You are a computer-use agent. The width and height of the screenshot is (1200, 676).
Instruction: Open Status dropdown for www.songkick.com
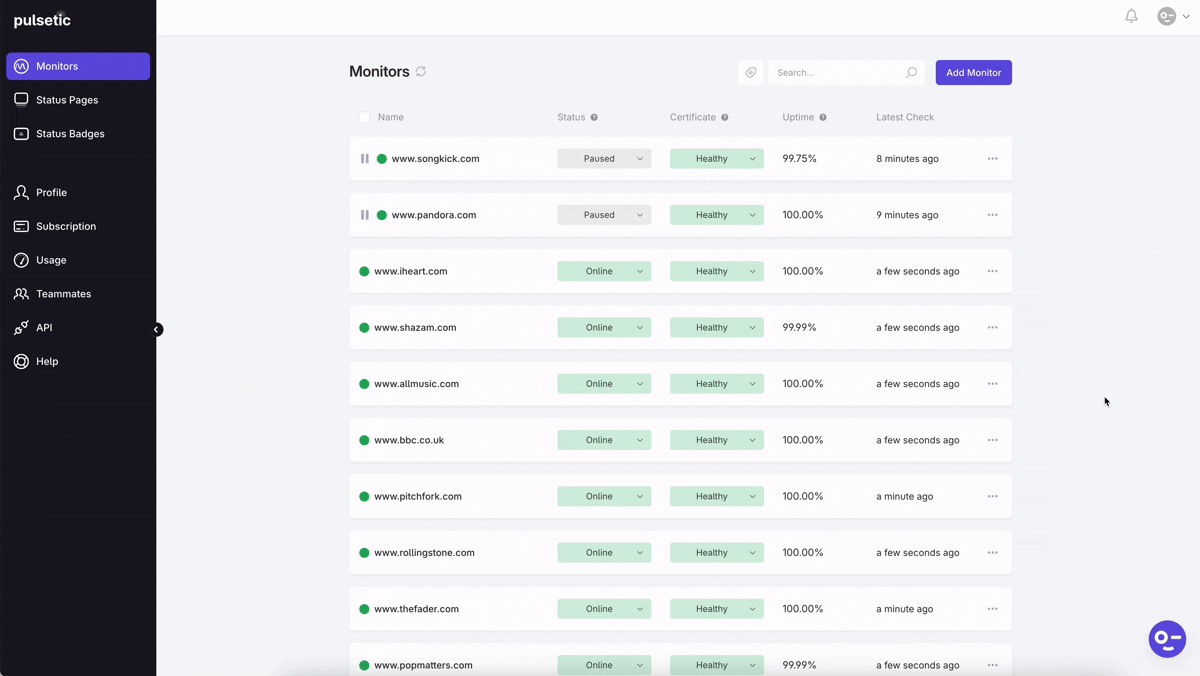click(604, 159)
